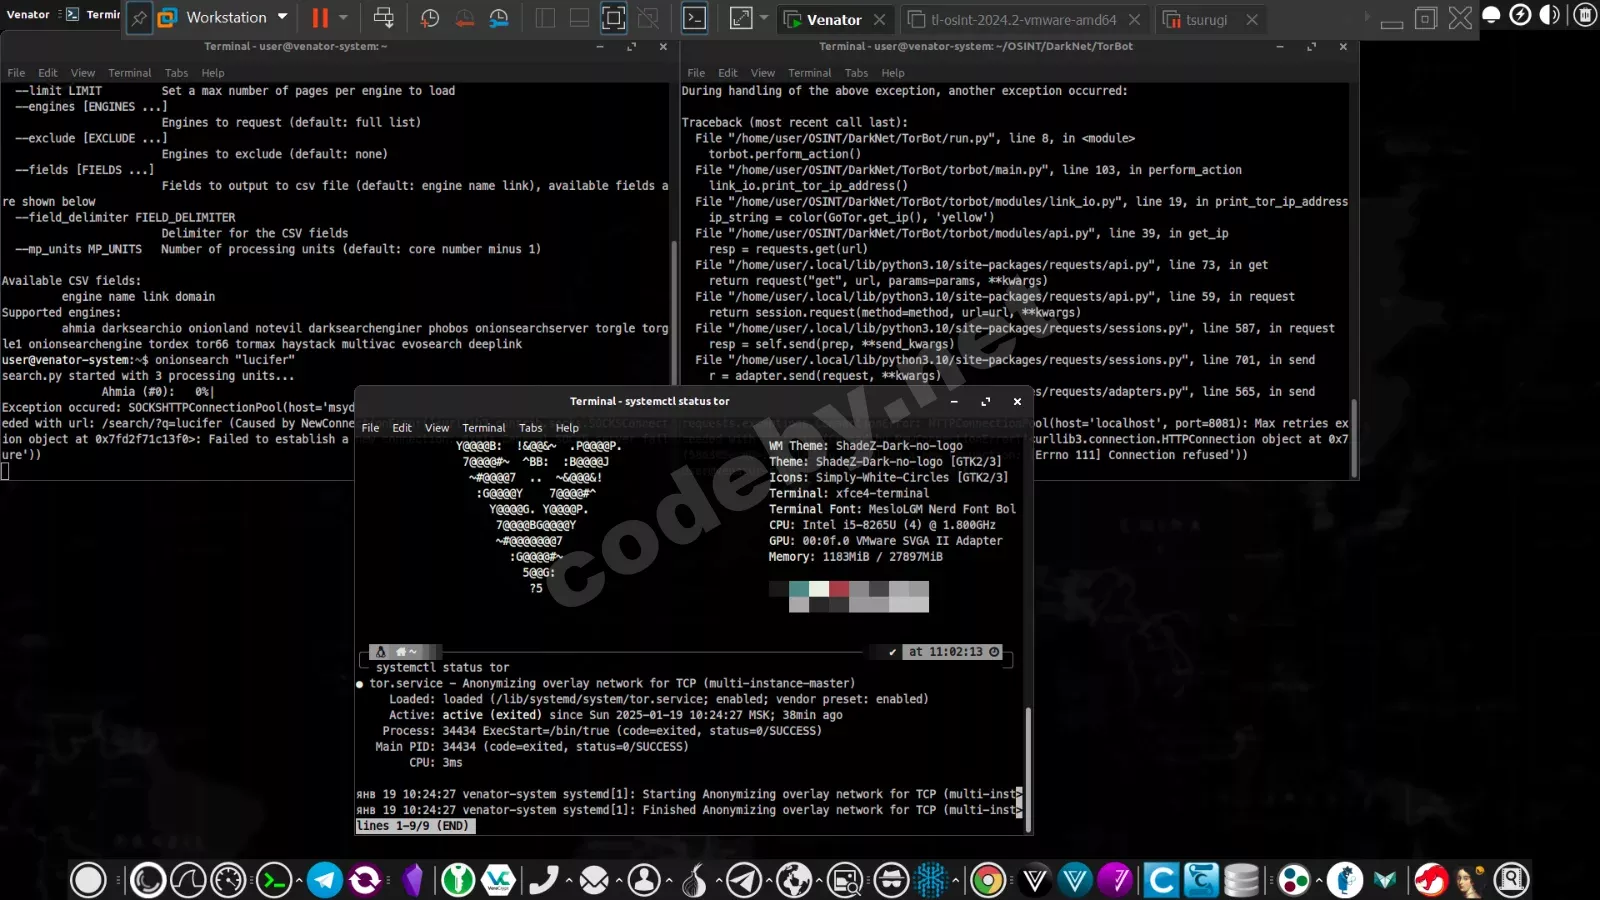Take a snapshot using the snapshot toolbar icon
1600x900 pixels.
pyautogui.click(x=431, y=18)
